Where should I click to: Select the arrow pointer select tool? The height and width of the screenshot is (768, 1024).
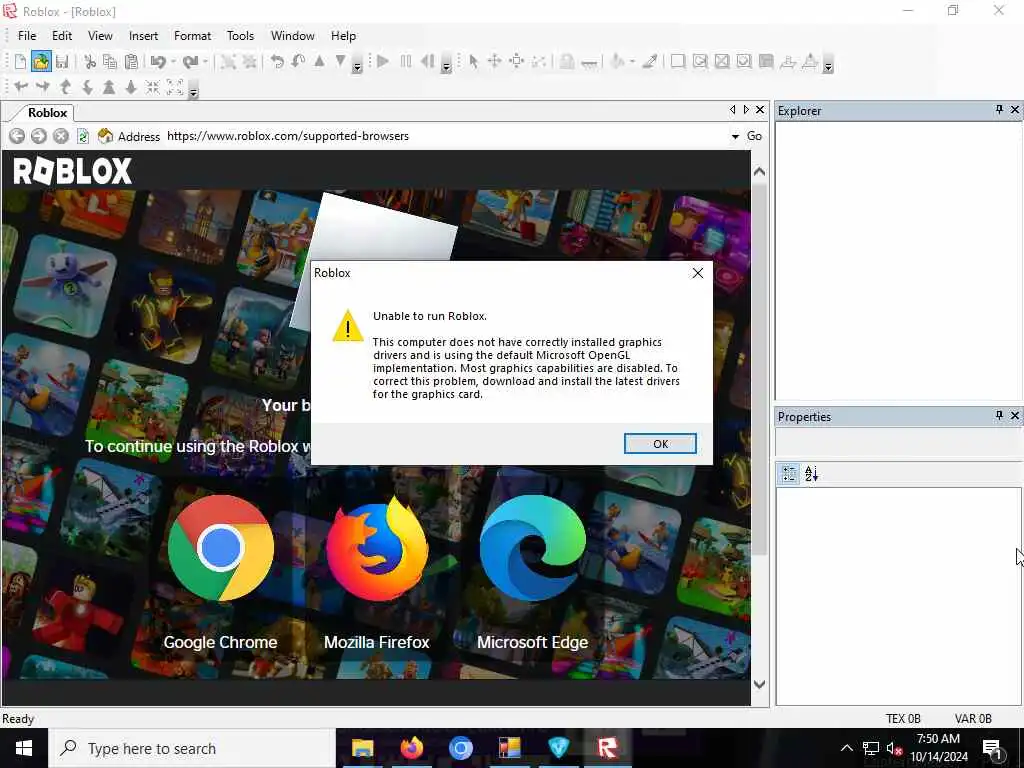click(473, 62)
